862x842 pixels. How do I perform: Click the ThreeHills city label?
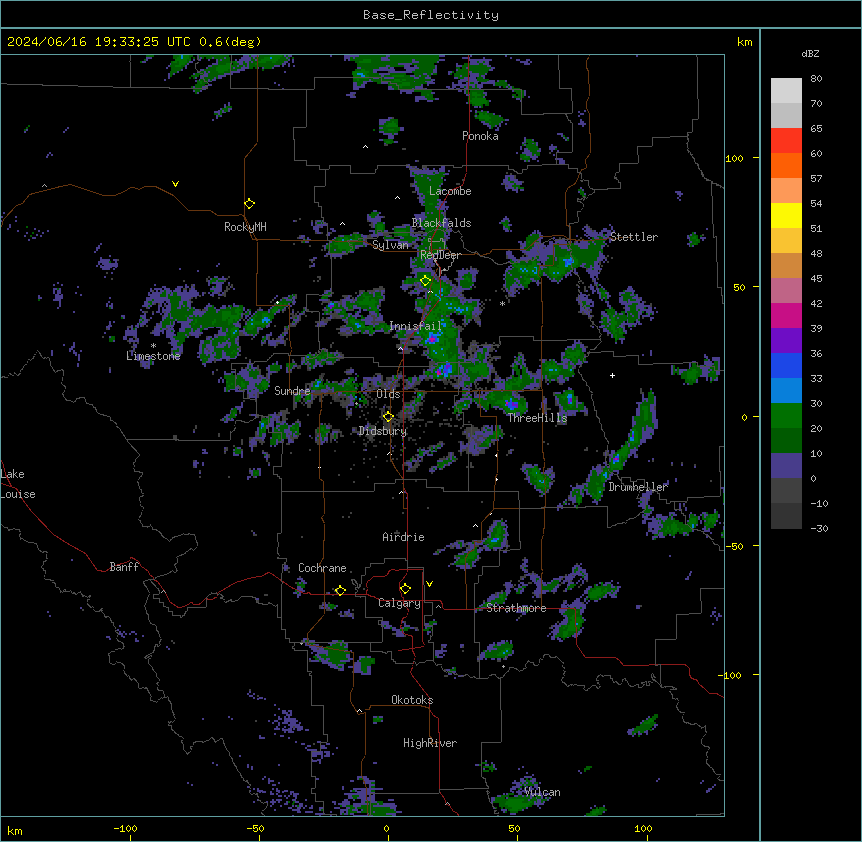click(537, 418)
